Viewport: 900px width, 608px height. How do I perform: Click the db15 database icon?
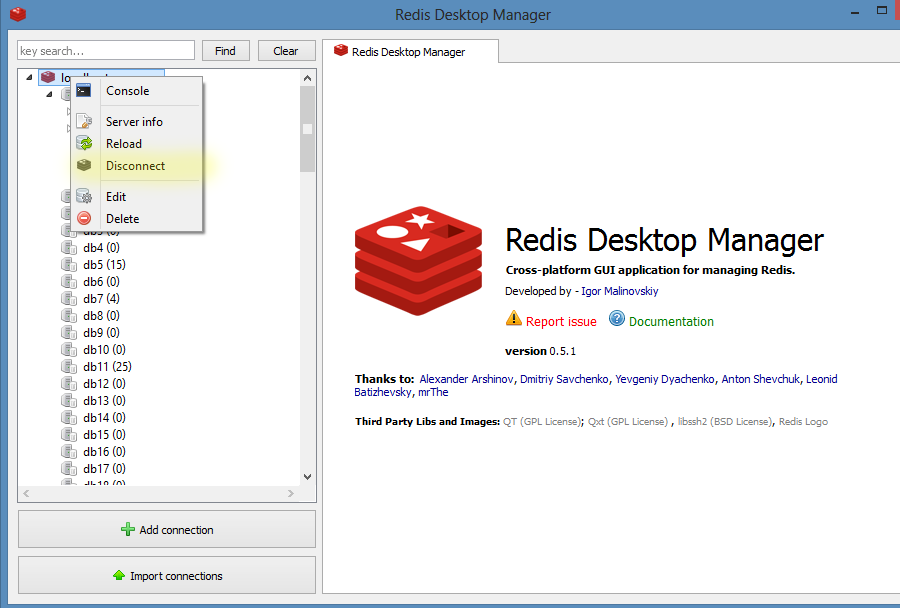[x=69, y=434]
